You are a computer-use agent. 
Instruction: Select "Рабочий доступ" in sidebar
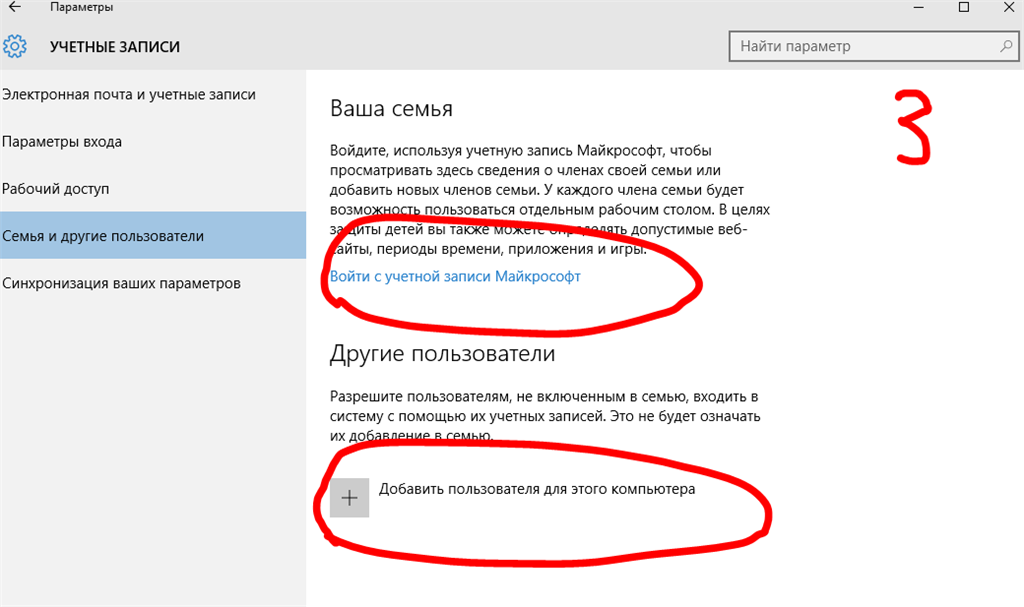(x=153, y=189)
